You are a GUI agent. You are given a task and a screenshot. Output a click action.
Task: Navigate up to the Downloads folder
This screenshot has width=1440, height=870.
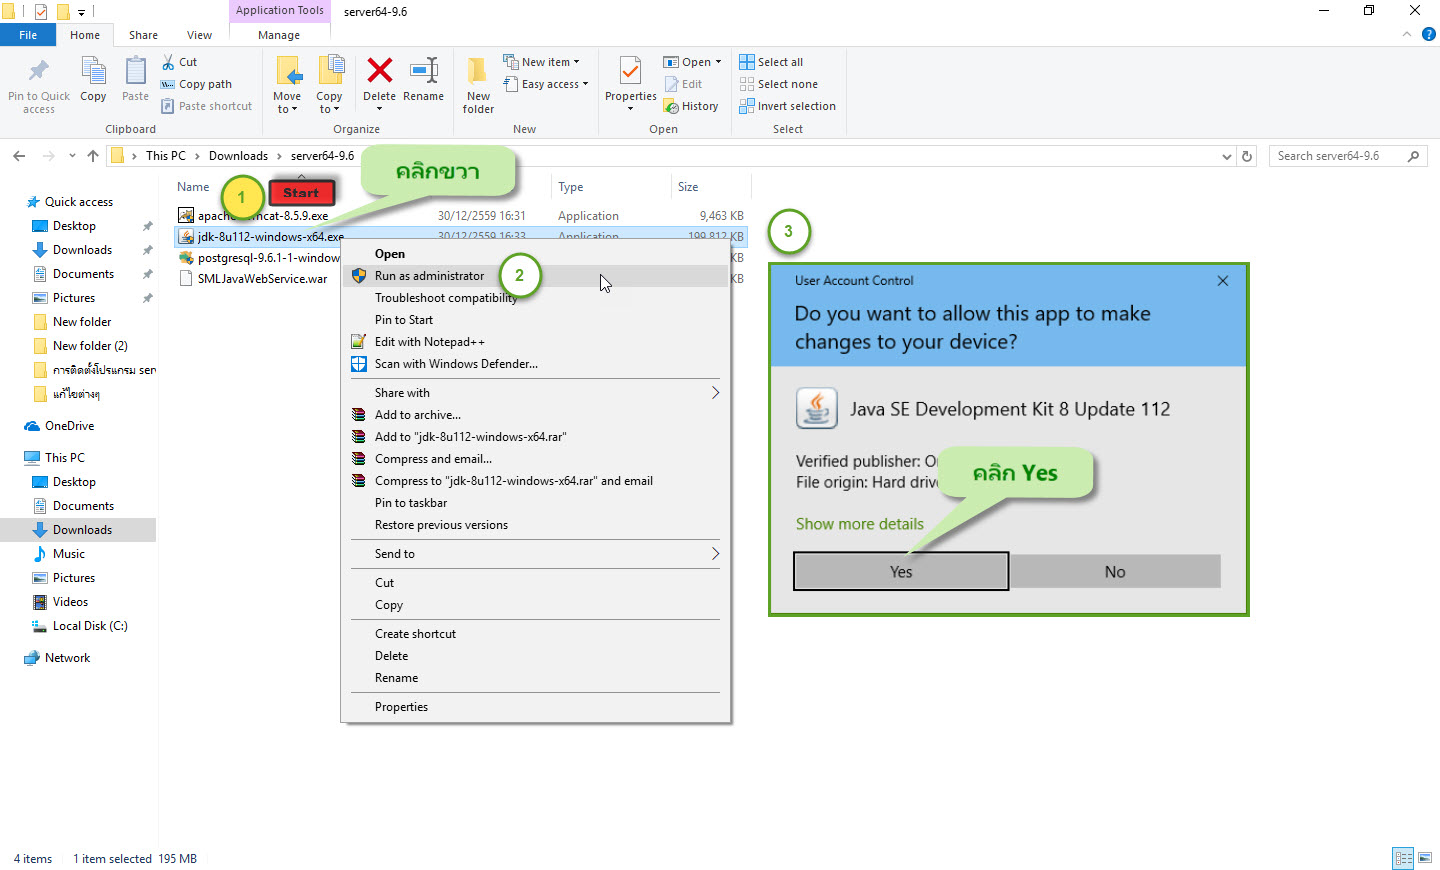tap(239, 155)
